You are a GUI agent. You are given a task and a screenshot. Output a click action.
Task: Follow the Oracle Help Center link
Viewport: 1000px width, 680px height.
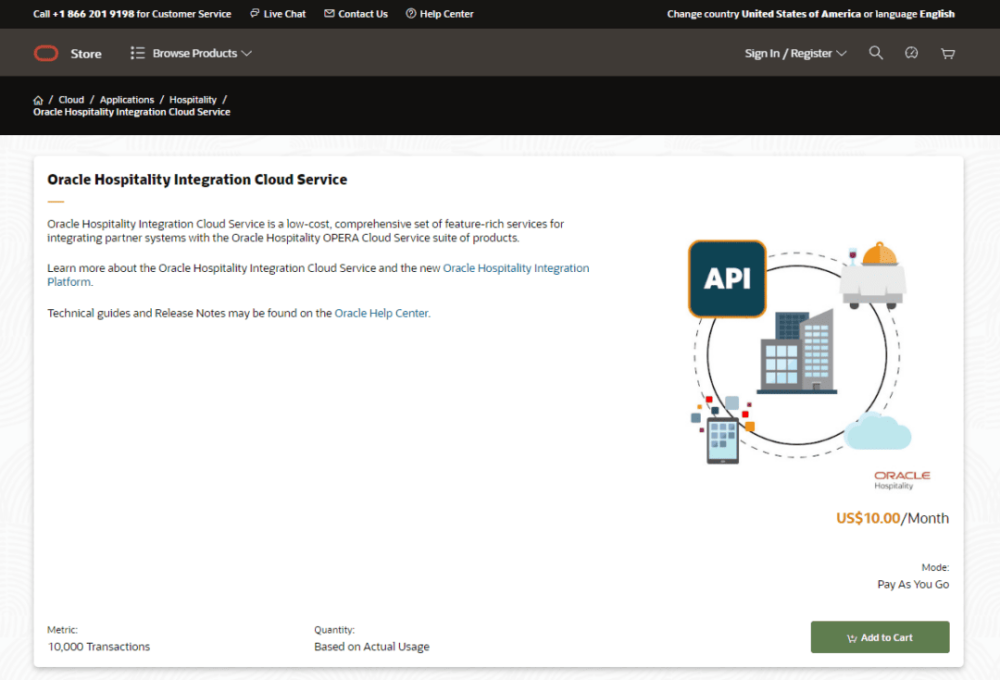click(x=381, y=313)
